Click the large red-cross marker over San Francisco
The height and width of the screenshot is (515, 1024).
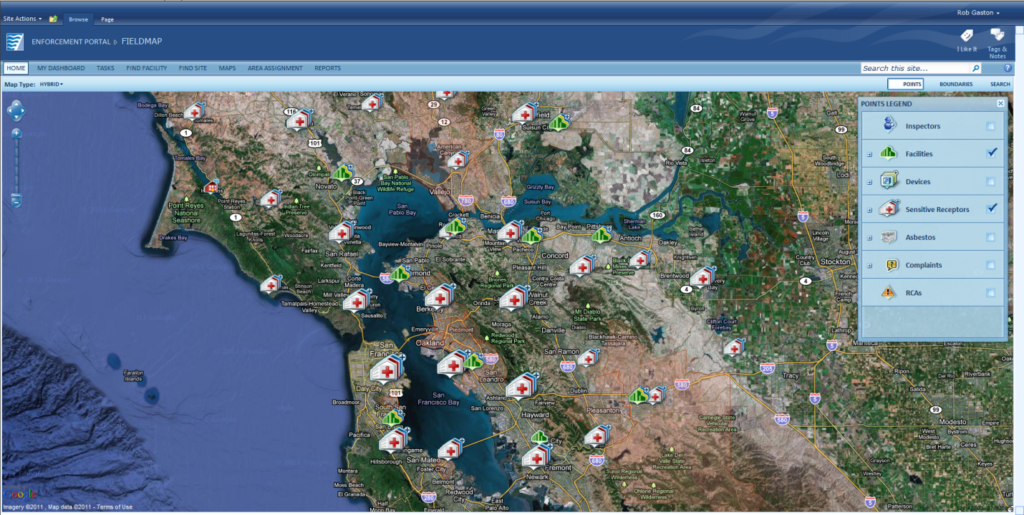tap(387, 369)
